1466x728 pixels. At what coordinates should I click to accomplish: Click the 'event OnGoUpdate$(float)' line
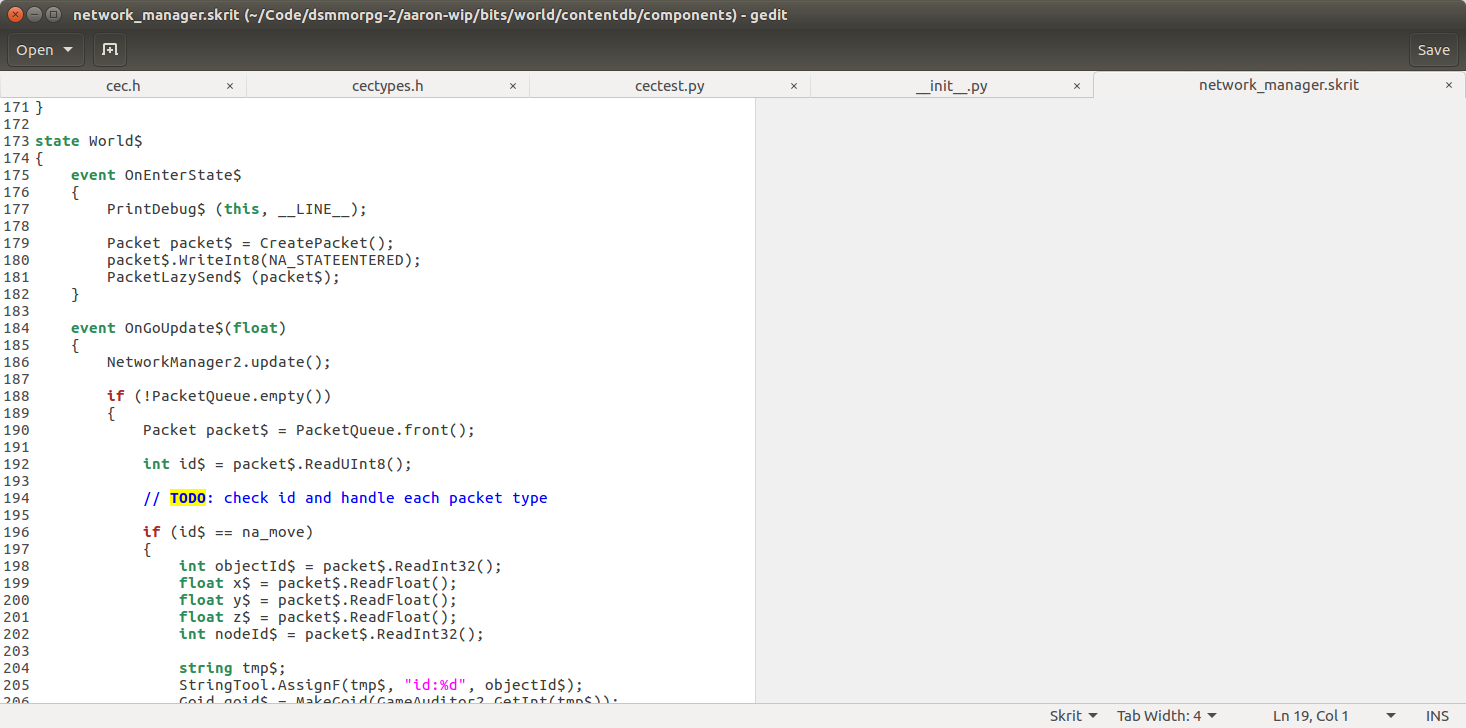pos(179,328)
